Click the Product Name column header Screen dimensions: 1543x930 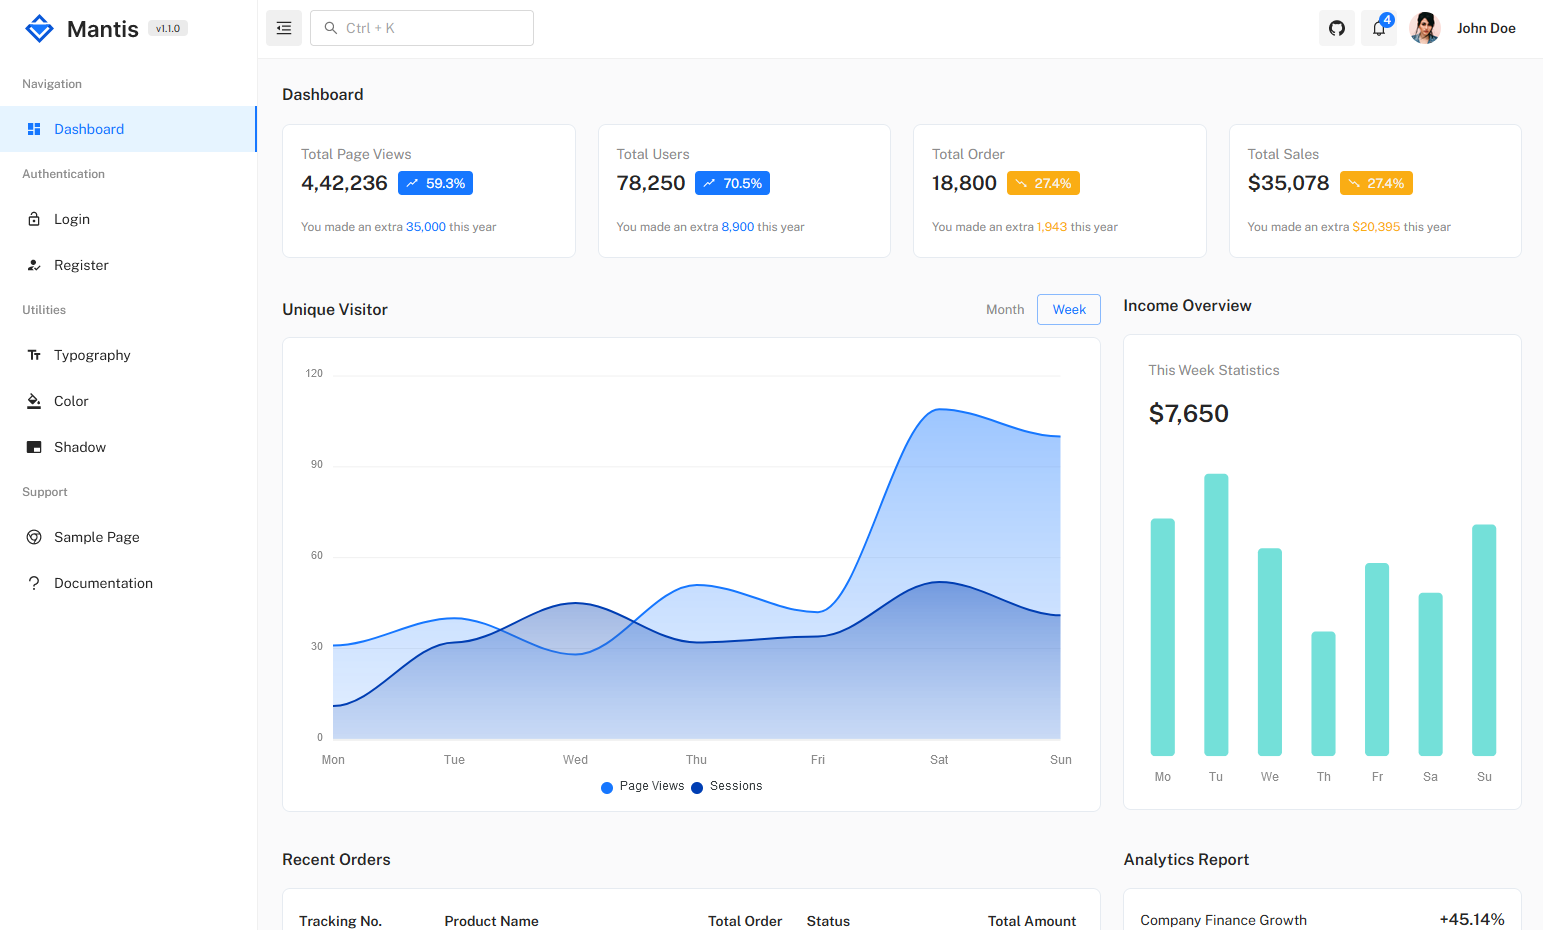491,921
